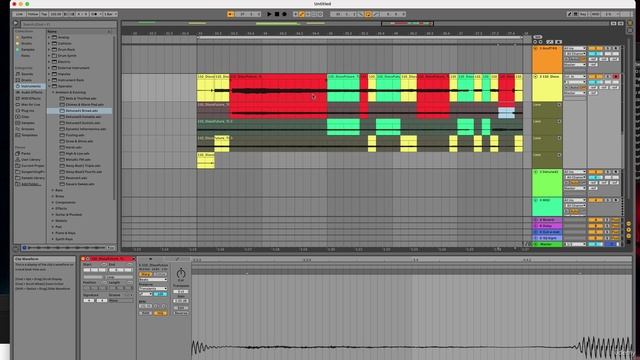Toggle the orange Automation Arm button
Image resolution: width=640 pixels, height=360 pixels.
pyautogui.click(x=302, y=14)
